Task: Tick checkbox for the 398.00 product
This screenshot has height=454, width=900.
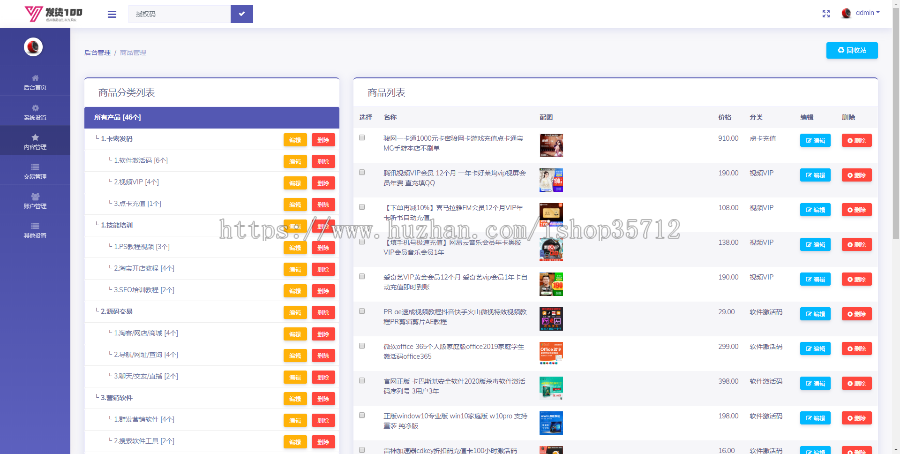Action: point(362,380)
